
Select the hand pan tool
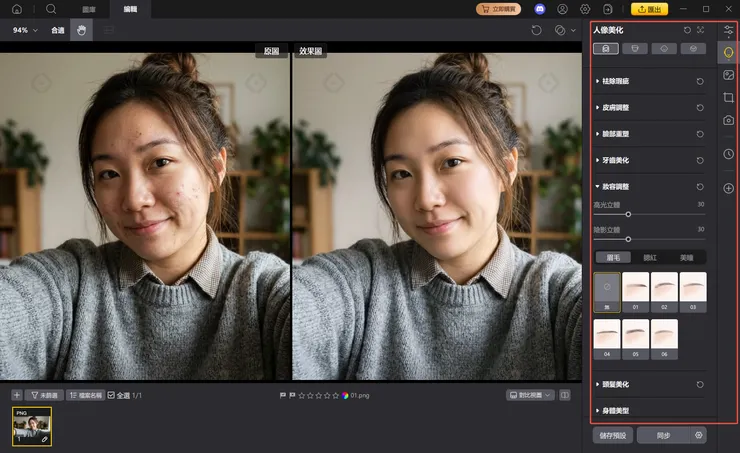82,30
